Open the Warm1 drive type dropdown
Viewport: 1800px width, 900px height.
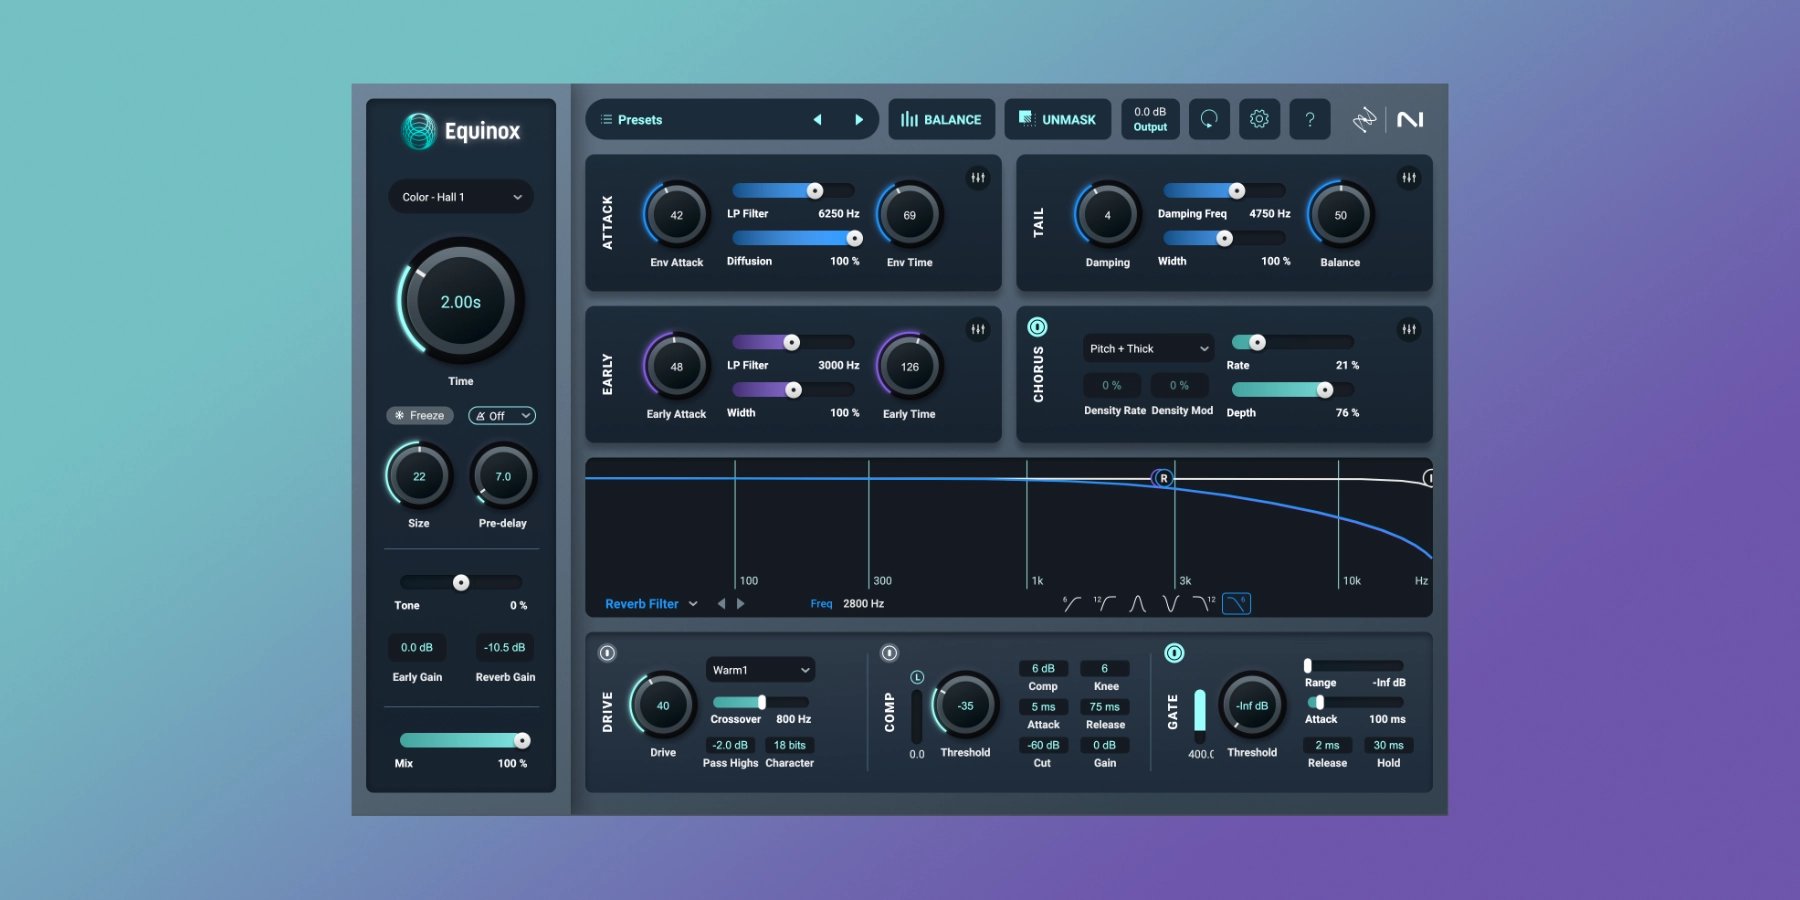click(x=760, y=670)
